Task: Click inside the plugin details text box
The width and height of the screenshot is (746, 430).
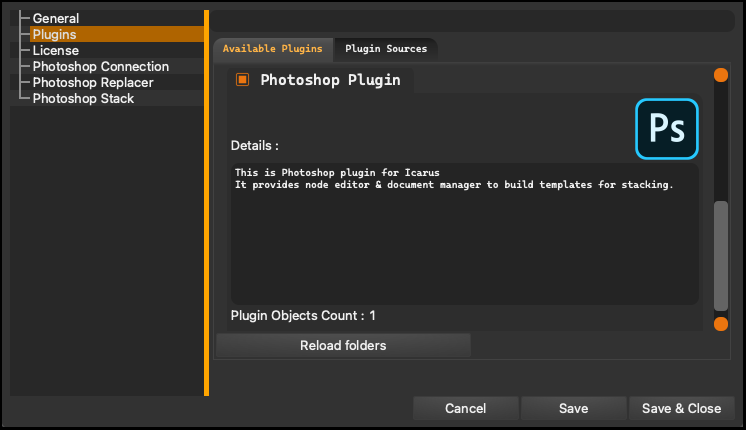Action: pos(464,234)
